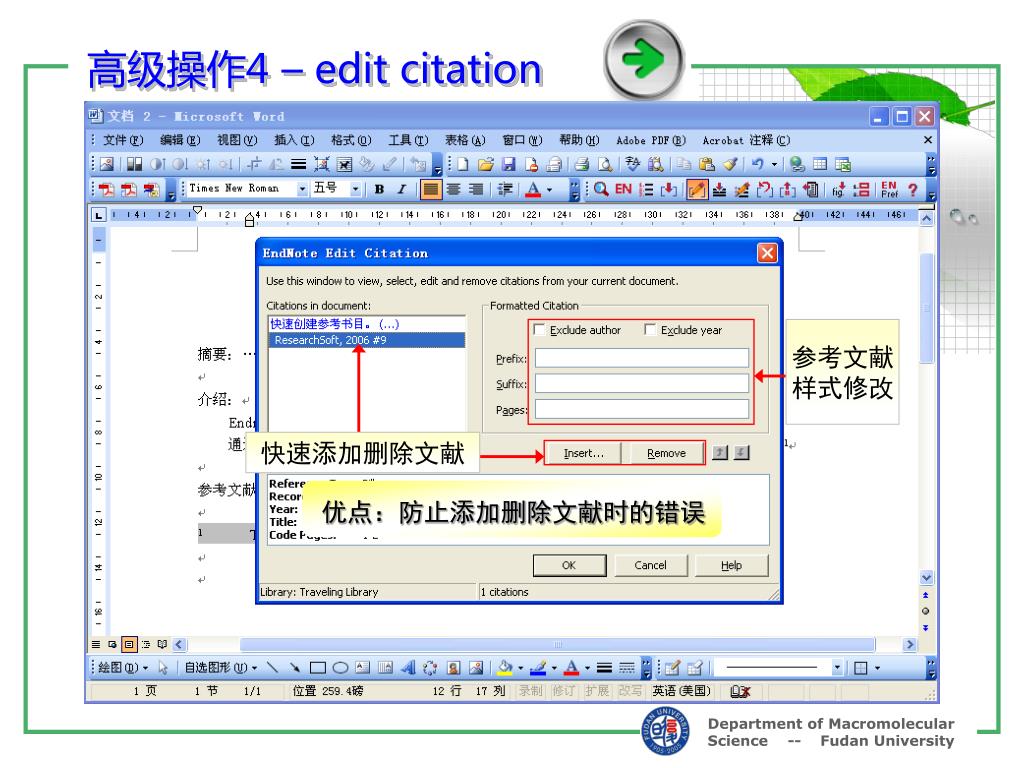The image size is (1024, 768).
Task: Click the Open folder icon in toolbar
Action: click(486, 164)
